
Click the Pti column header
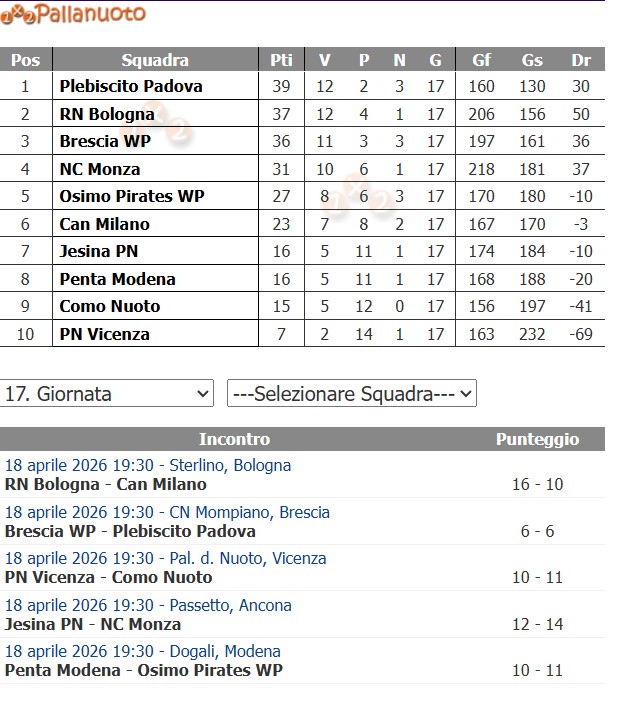point(281,60)
